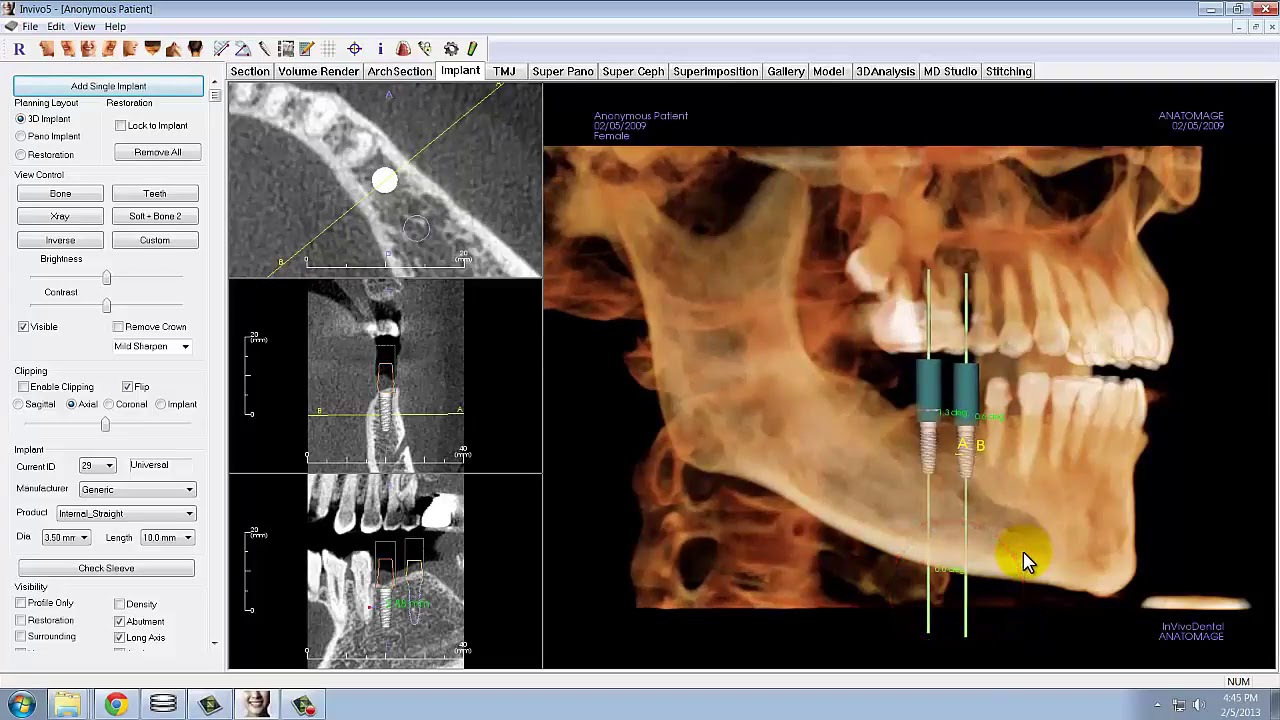Image resolution: width=1280 pixels, height=720 pixels.
Task: Select the back-of-head view icon
Action: tap(195, 48)
